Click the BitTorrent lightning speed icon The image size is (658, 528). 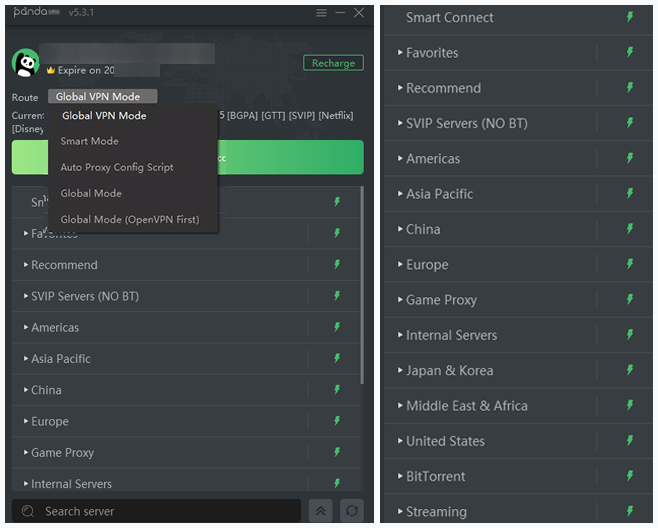pos(630,476)
